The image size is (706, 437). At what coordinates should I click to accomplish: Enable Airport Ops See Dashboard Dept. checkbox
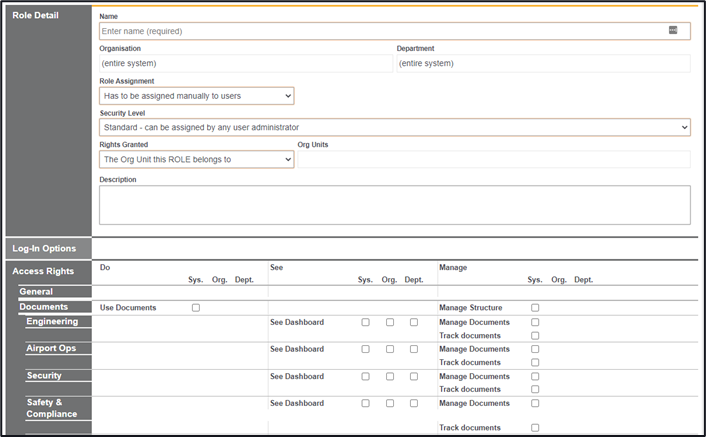click(x=414, y=349)
